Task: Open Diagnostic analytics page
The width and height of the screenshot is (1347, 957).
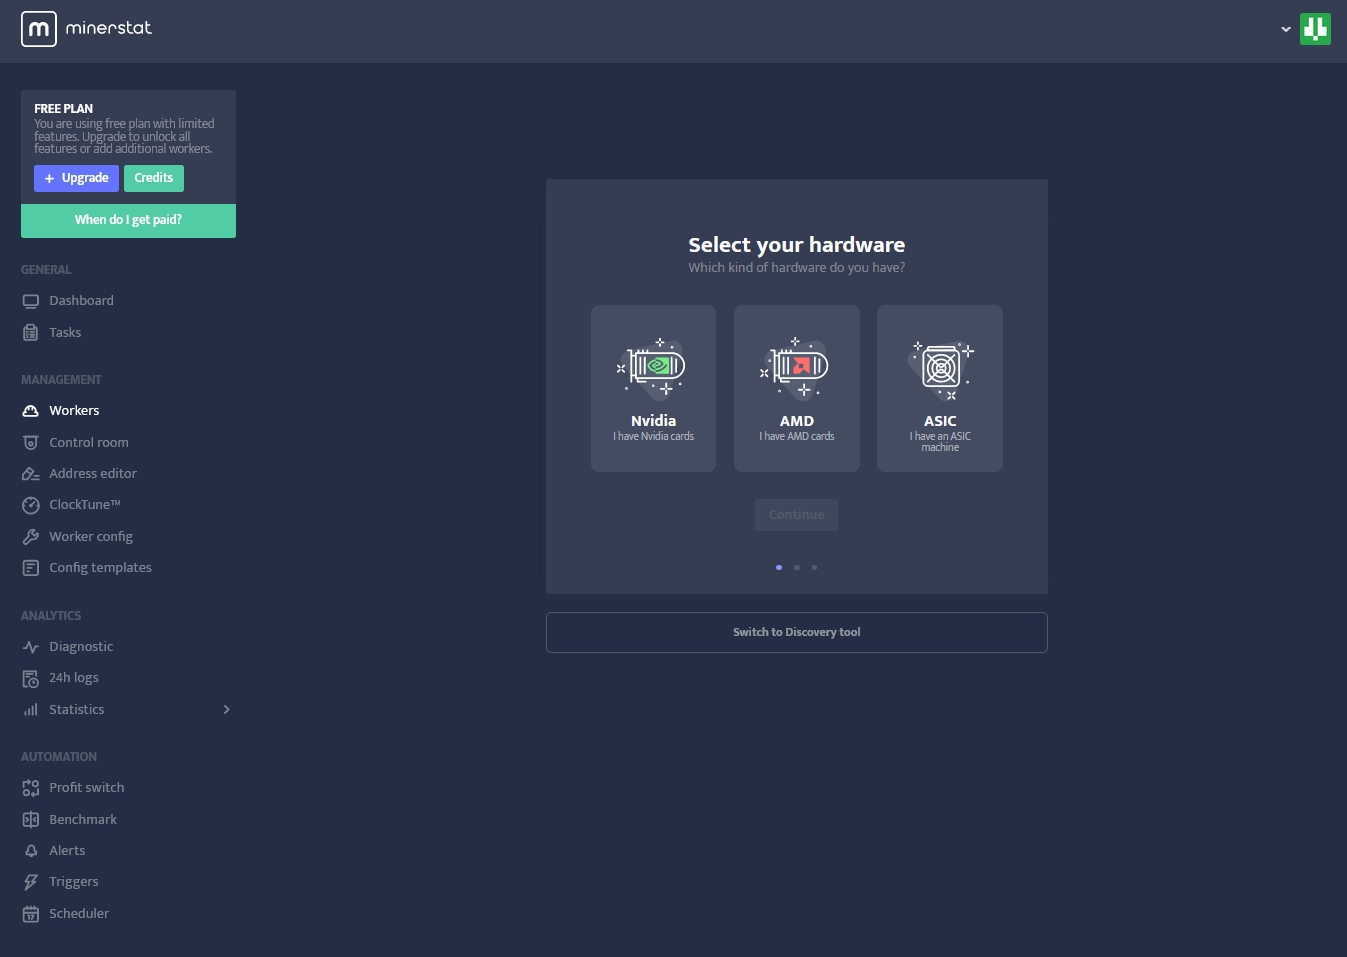Action: (x=81, y=647)
